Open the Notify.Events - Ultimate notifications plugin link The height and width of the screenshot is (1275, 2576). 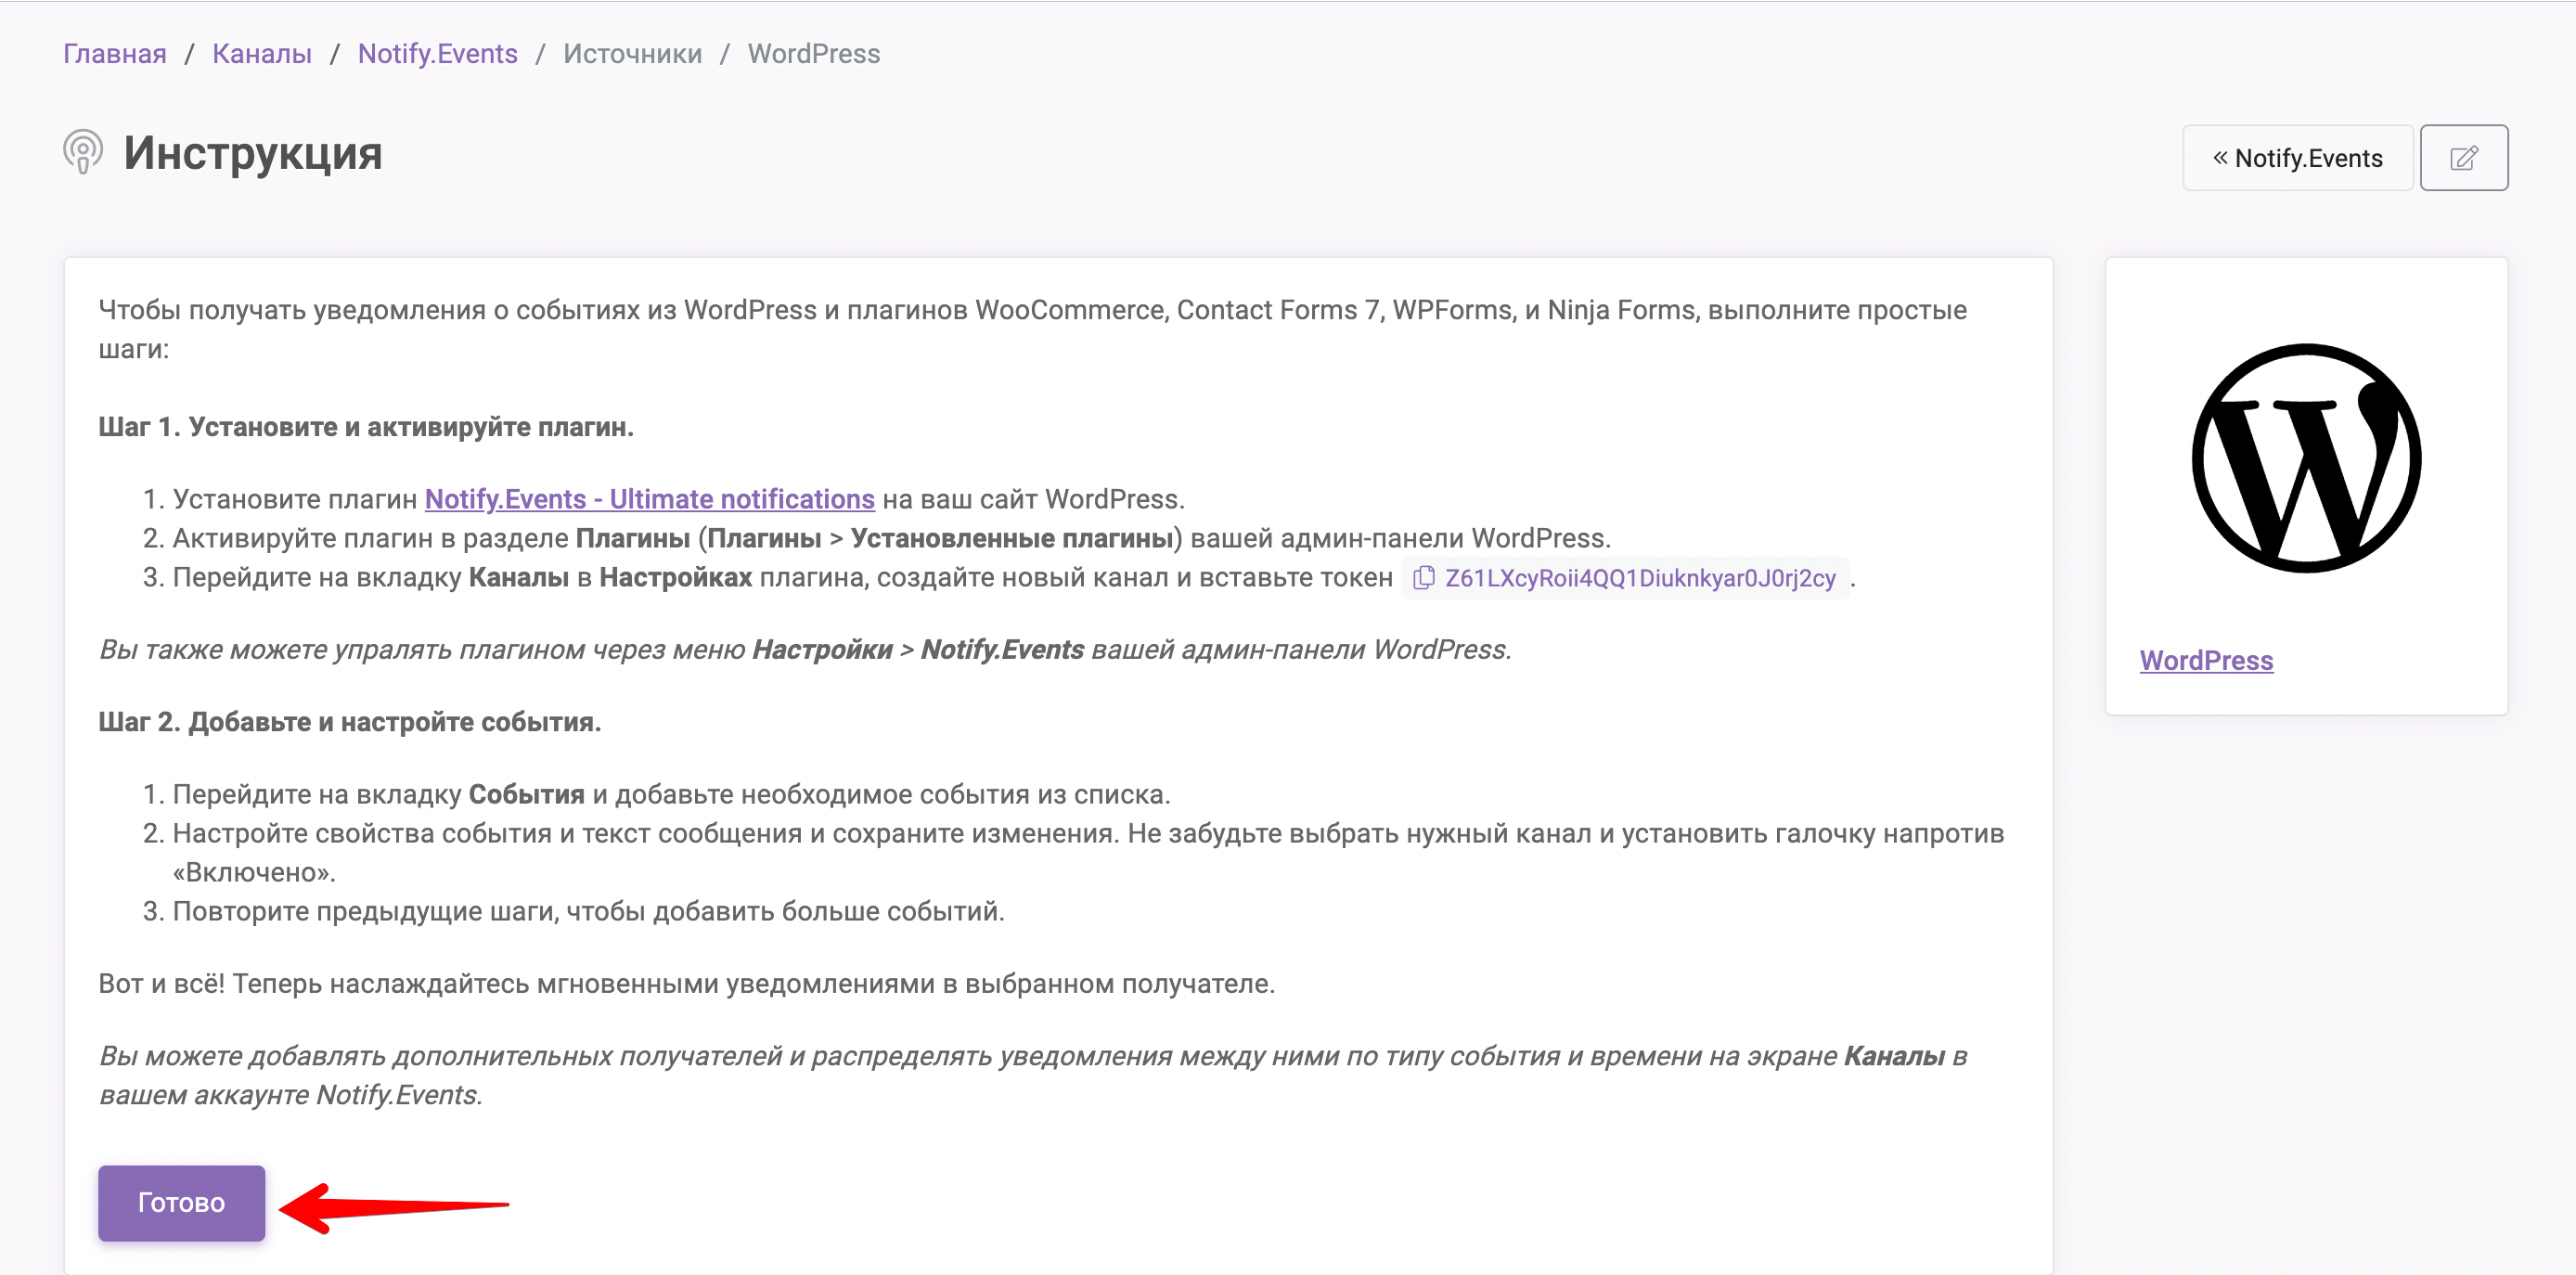tap(650, 499)
